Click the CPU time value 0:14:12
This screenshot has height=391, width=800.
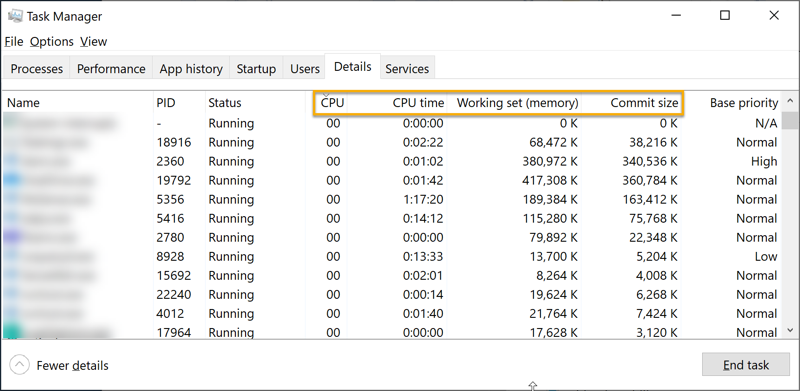[x=423, y=218]
